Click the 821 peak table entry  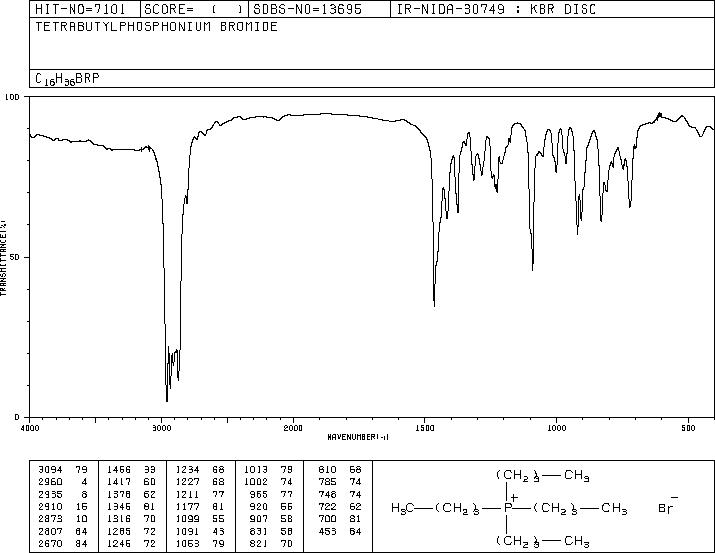pyautogui.click(x=271, y=543)
